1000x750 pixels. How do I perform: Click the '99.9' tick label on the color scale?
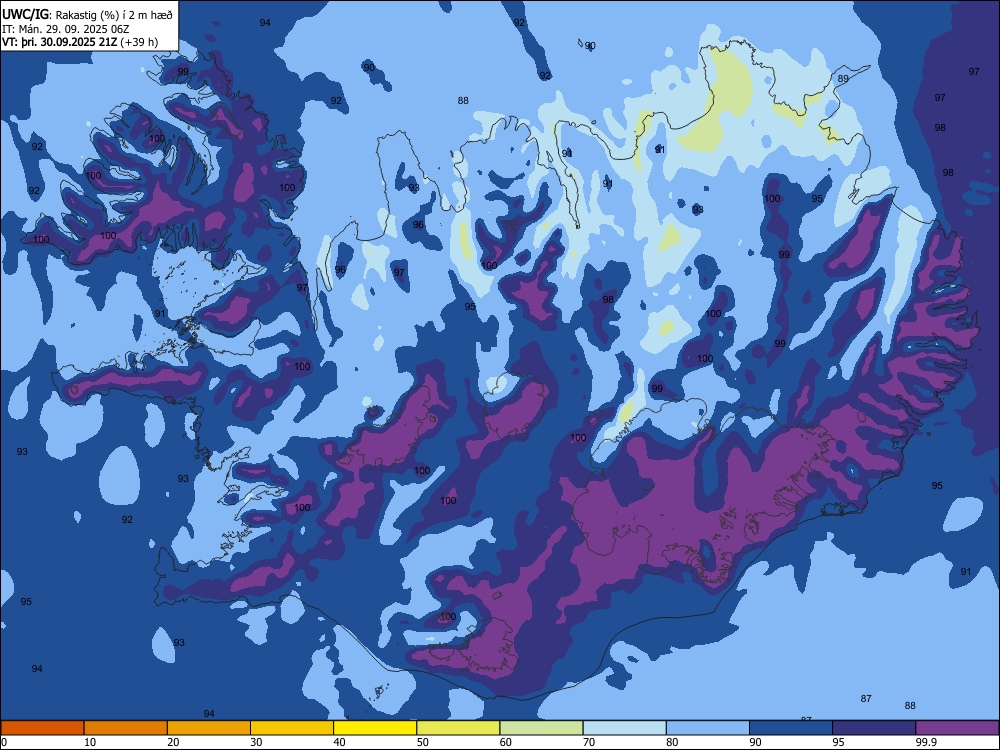tap(925, 742)
